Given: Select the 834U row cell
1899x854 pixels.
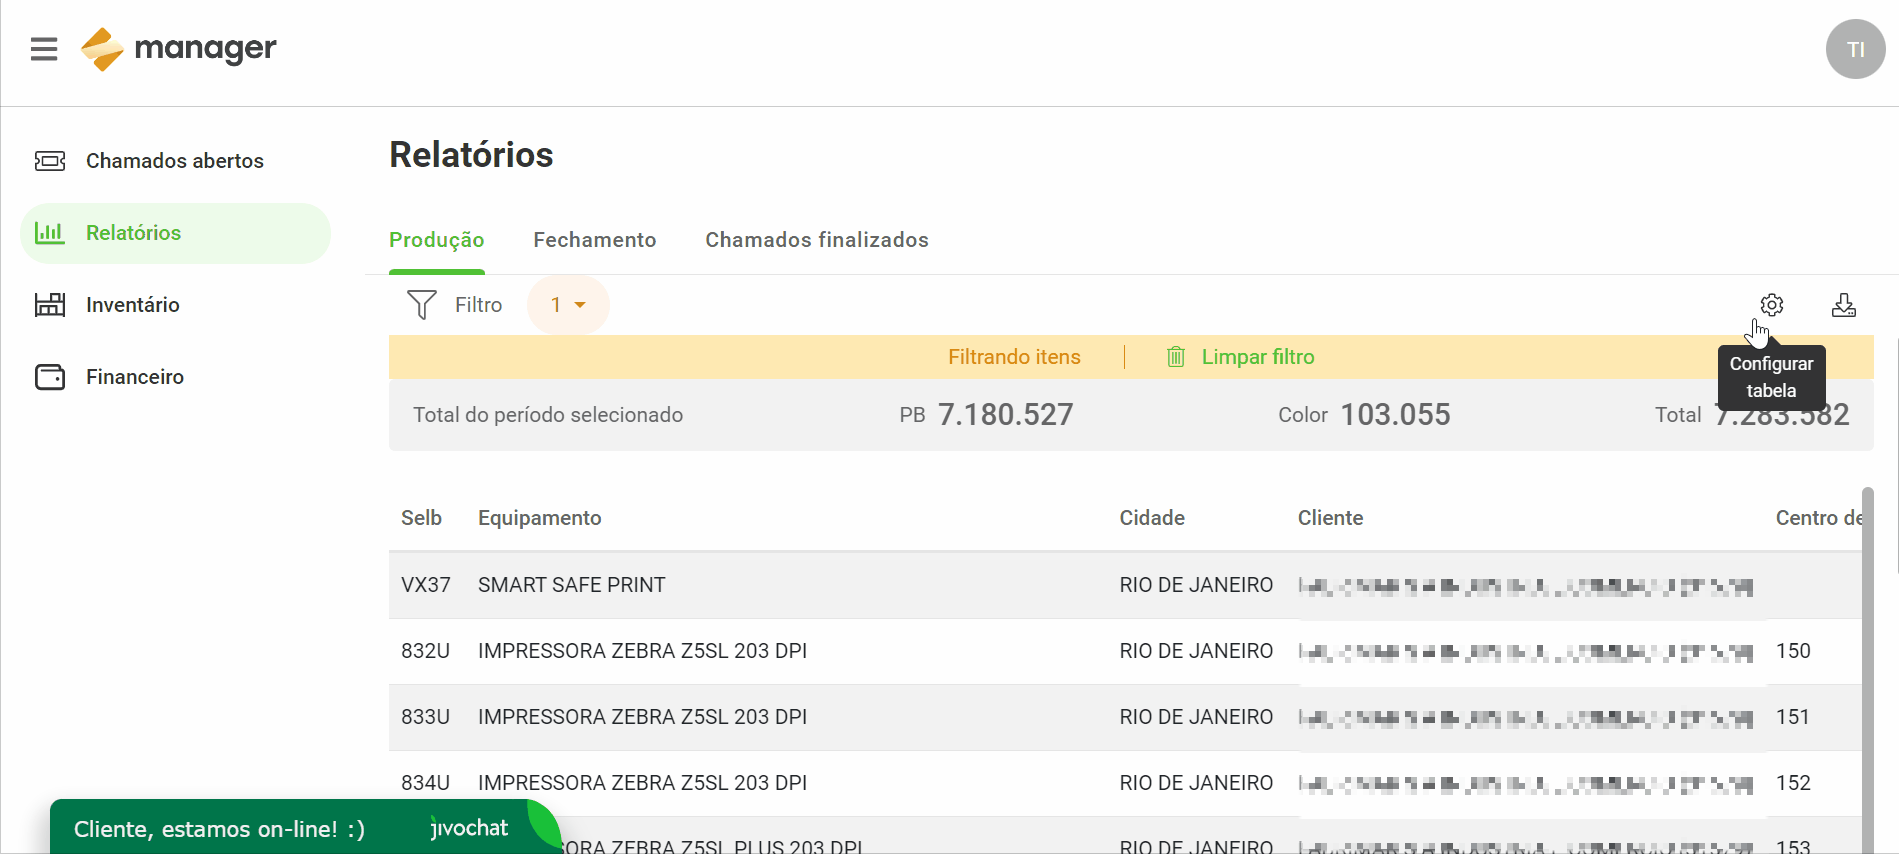Looking at the screenshot, I should (x=426, y=783).
